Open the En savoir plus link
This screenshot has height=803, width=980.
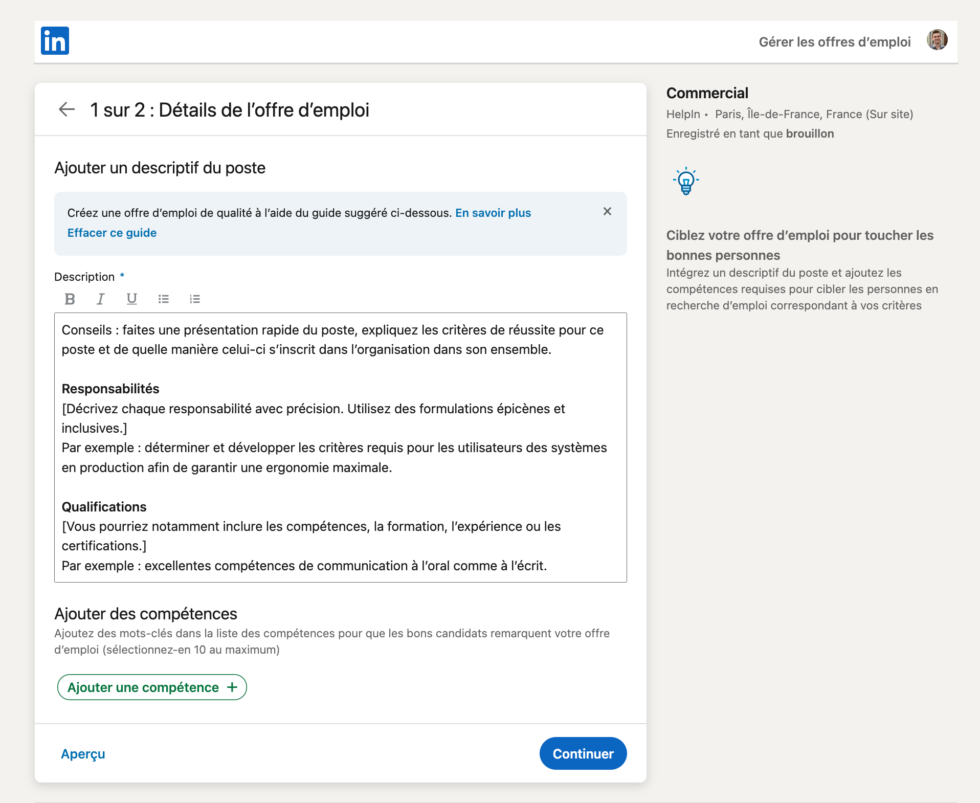(492, 212)
